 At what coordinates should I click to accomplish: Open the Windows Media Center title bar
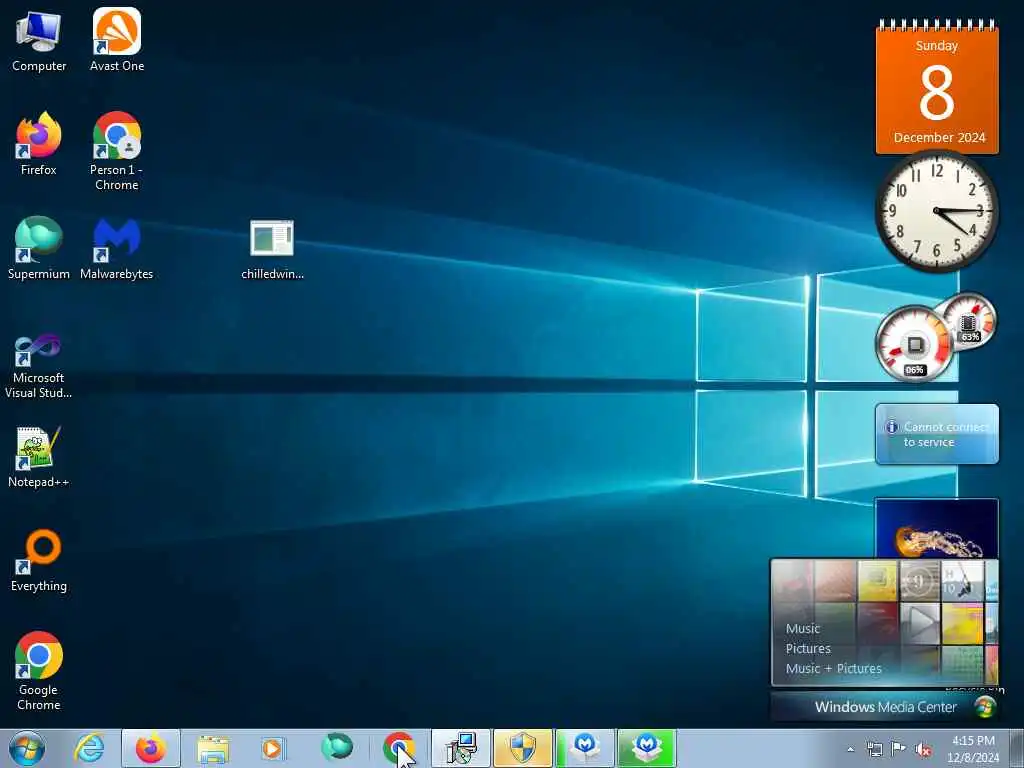(885, 707)
